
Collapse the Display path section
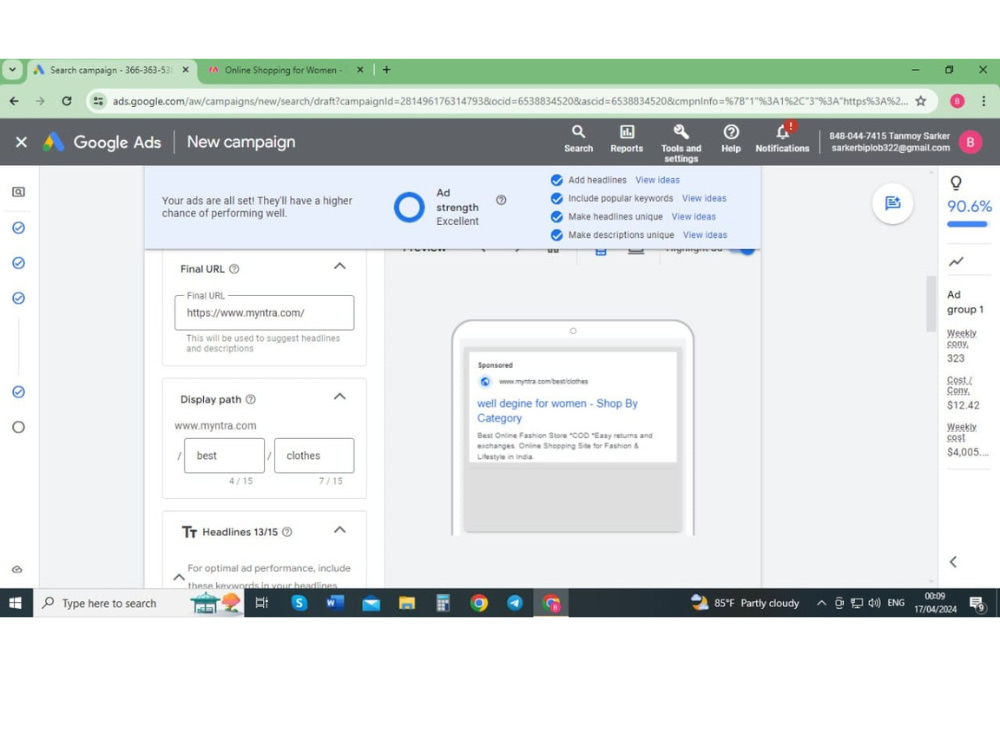pyautogui.click(x=340, y=397)
